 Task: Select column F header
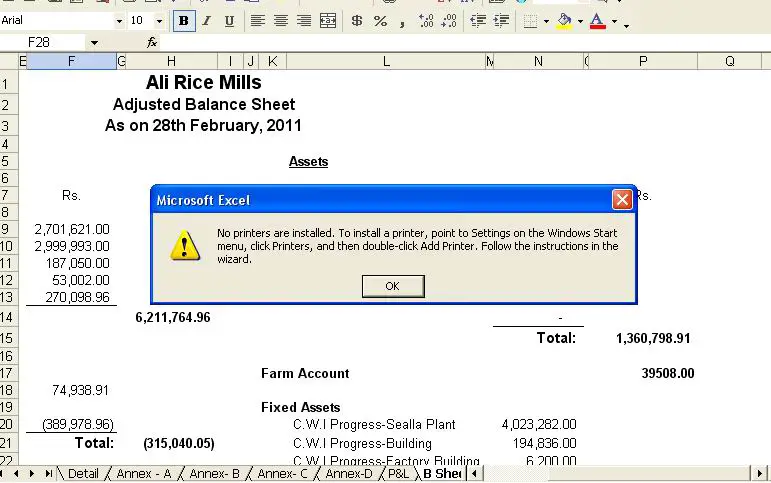(x=71, y=61)
